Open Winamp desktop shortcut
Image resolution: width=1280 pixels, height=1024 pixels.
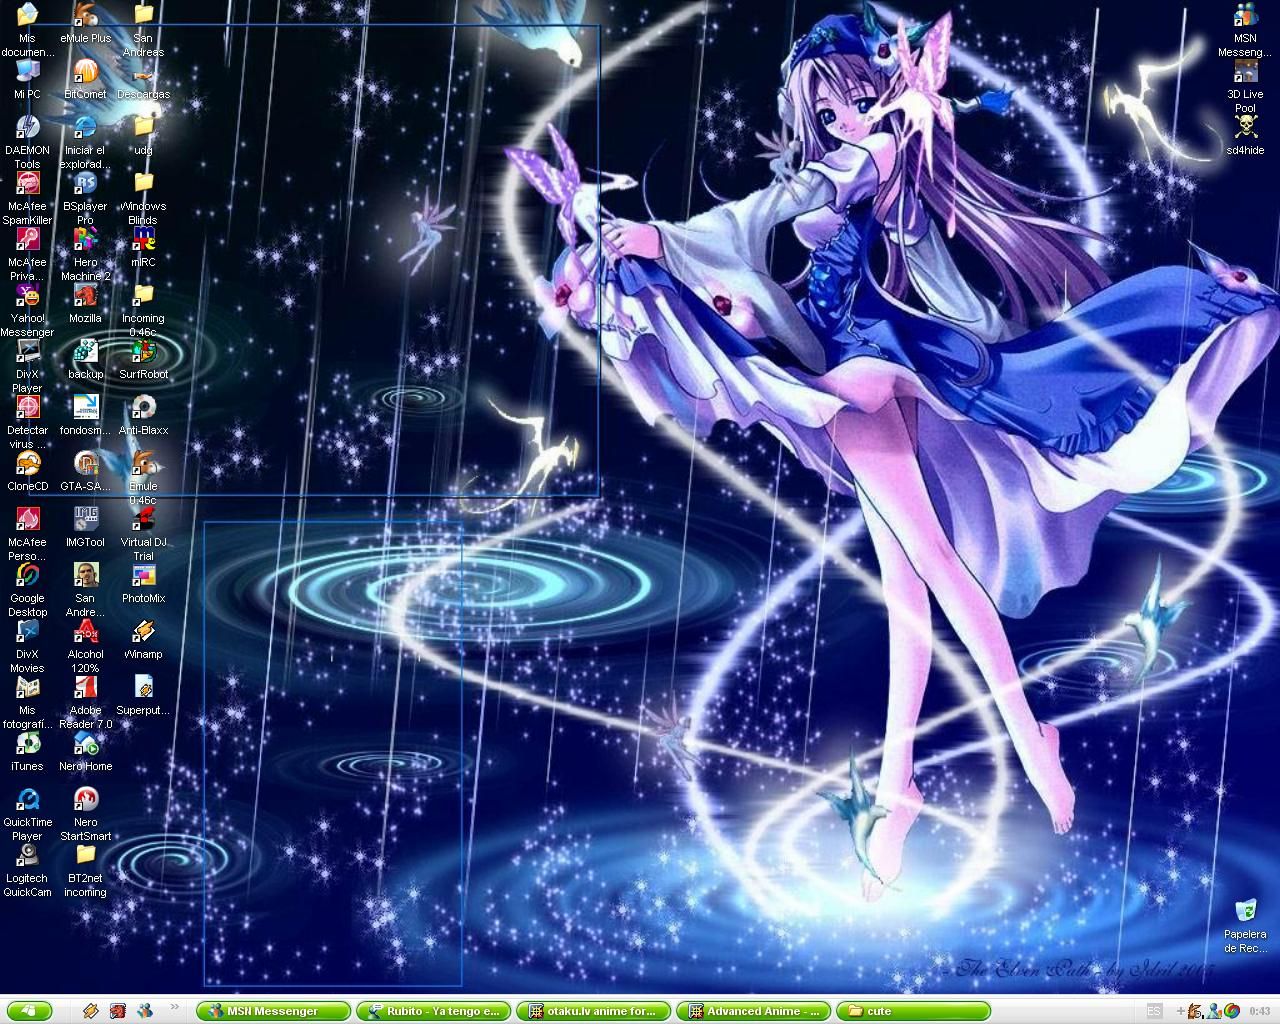[x=143, y=638]
